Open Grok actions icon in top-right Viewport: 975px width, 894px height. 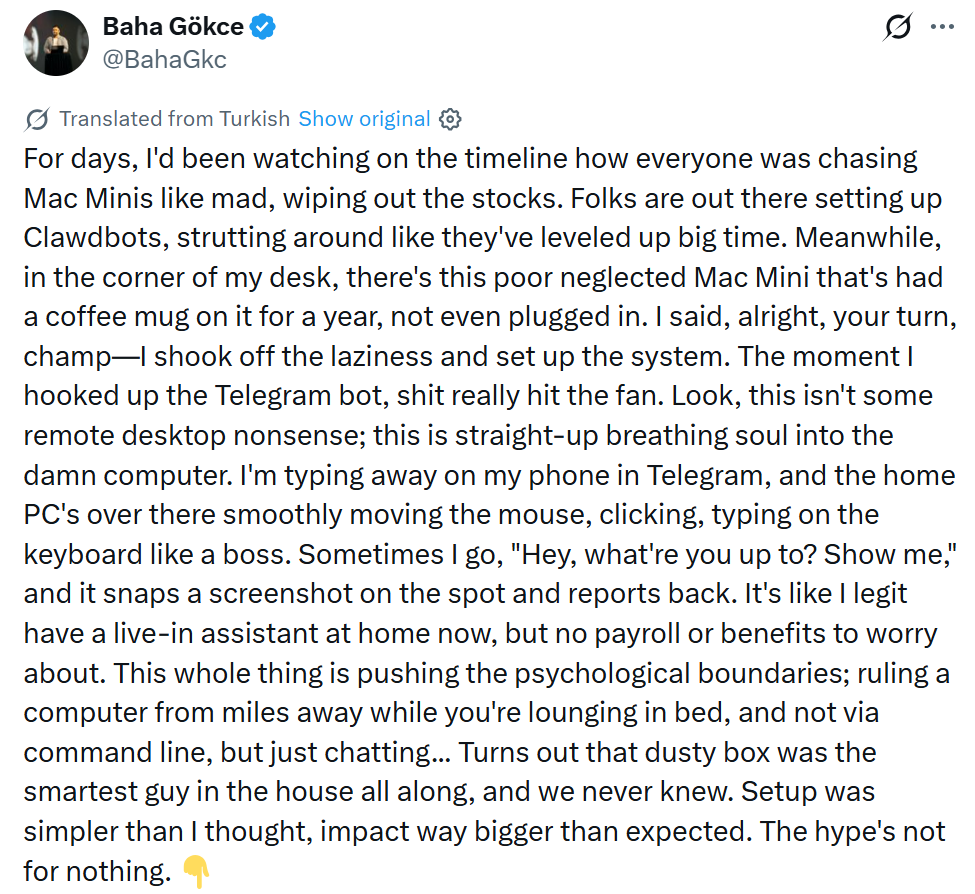click(x=897, y=27)
